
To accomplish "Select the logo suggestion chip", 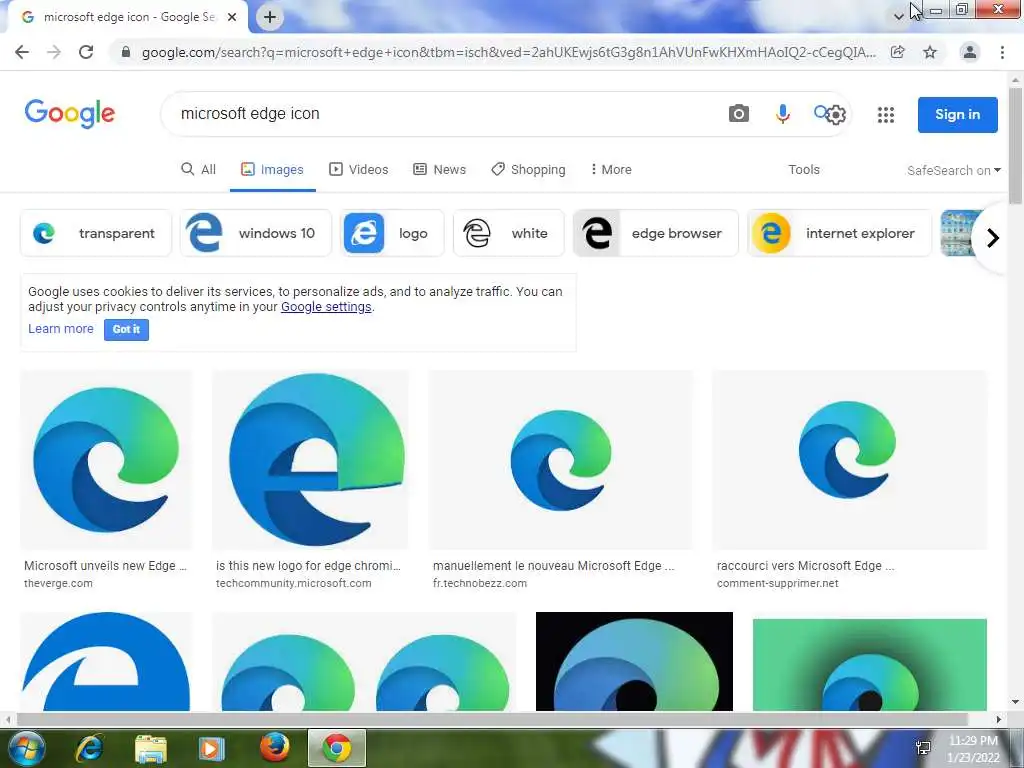I will click(392, 233).
